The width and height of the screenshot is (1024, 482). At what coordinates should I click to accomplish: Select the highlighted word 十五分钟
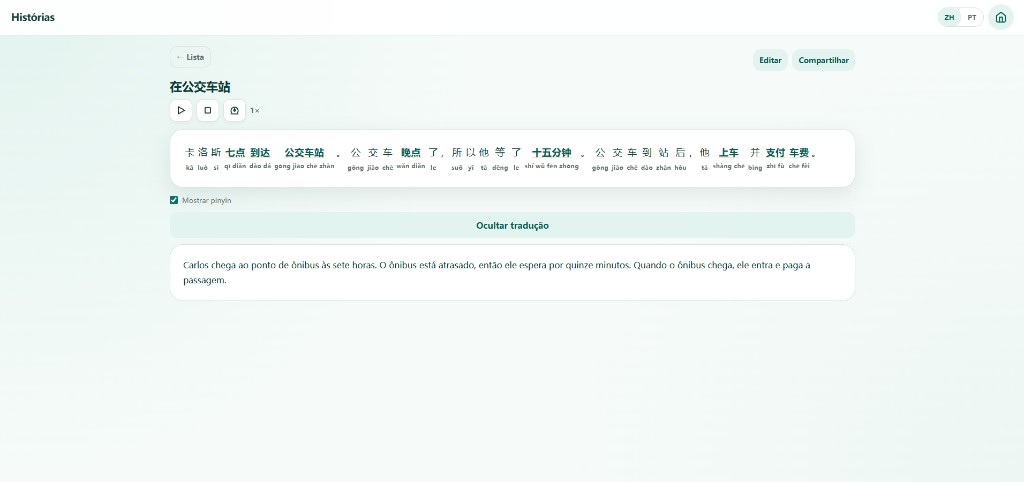point(552,153)
